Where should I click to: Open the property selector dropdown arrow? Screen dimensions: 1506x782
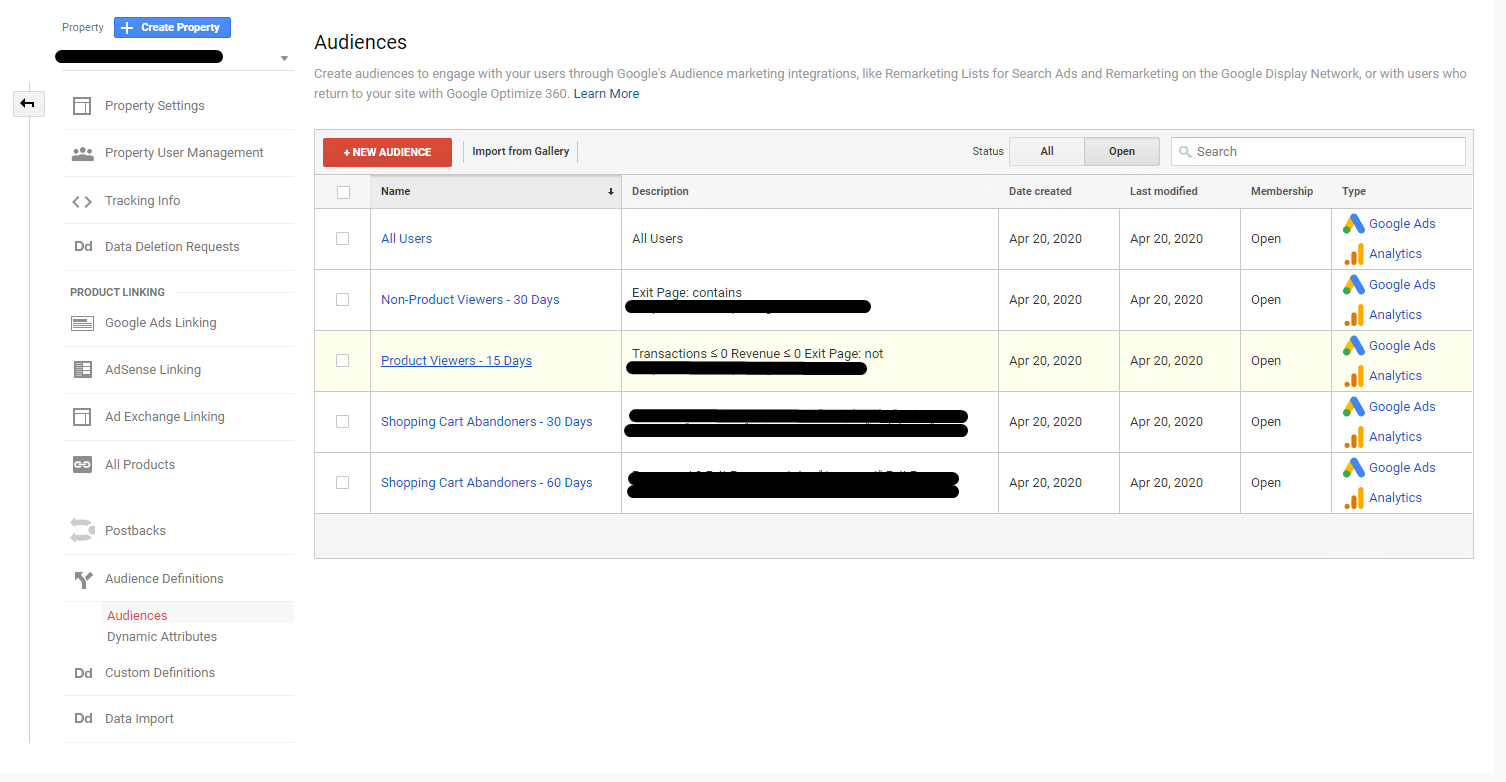pos(284,59)
